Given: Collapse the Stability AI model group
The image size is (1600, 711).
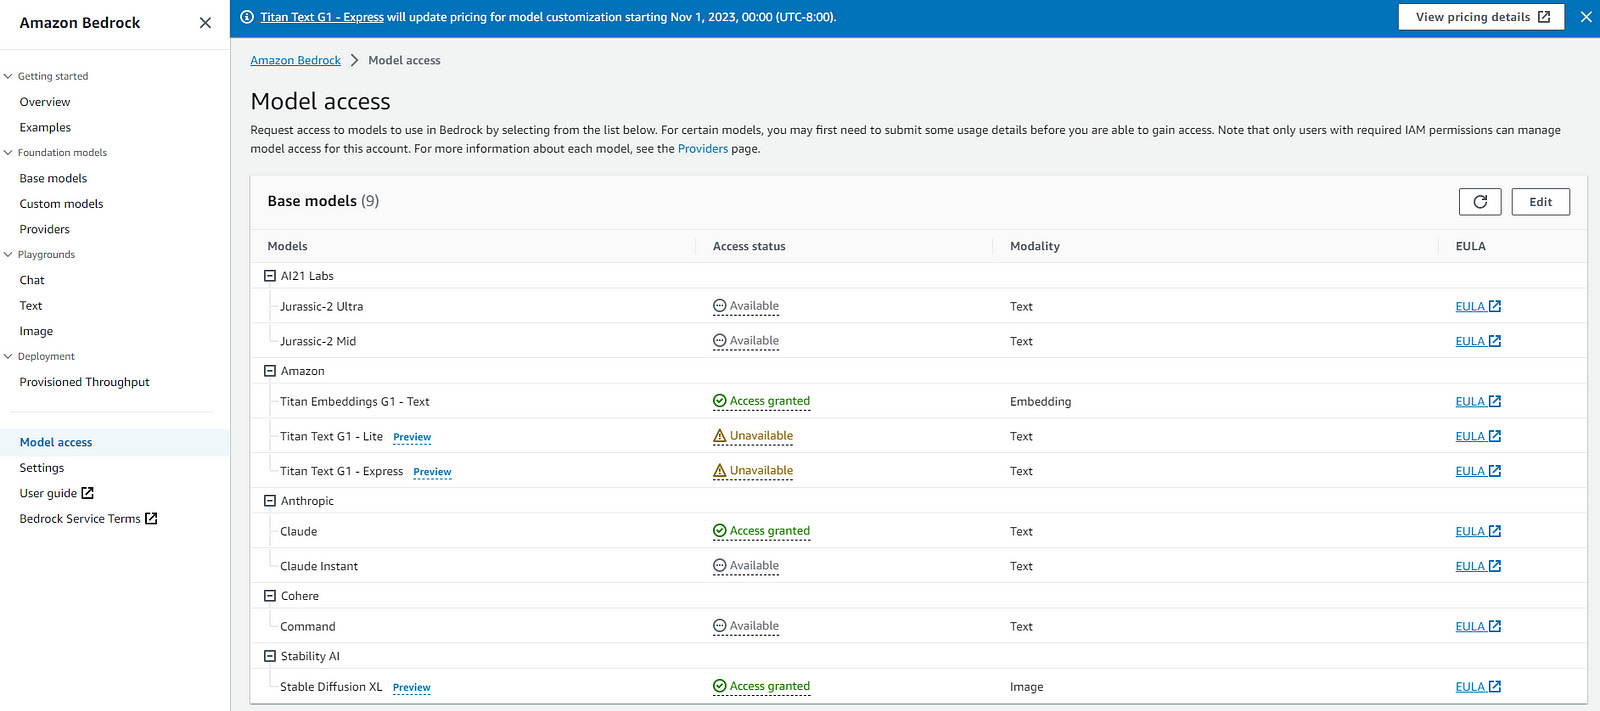Looking at the screenshot, I should click(x=270, y=657).
